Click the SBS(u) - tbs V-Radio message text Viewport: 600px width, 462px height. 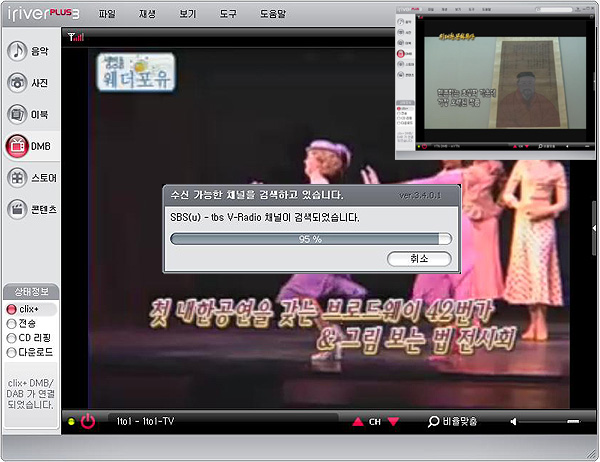(x=265, y=217)
